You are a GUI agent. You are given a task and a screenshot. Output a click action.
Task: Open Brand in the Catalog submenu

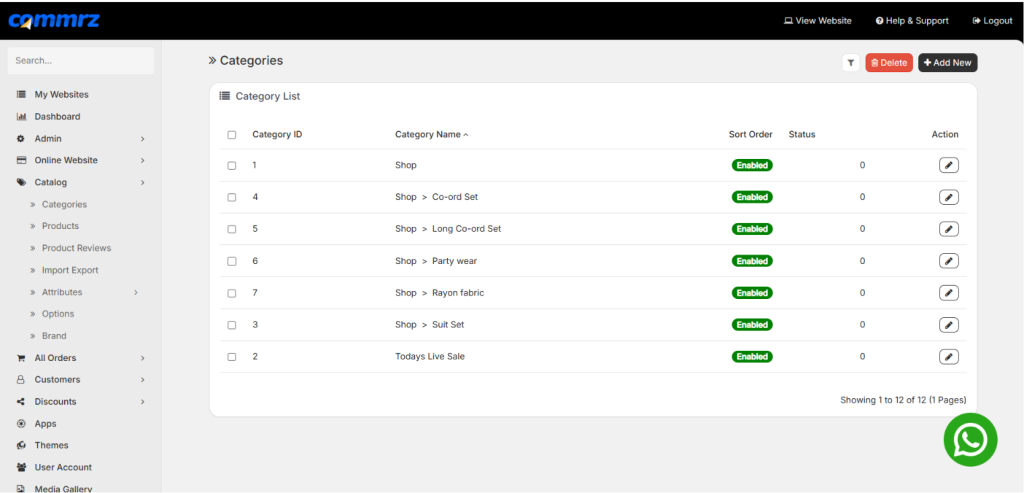coord(54,336)
